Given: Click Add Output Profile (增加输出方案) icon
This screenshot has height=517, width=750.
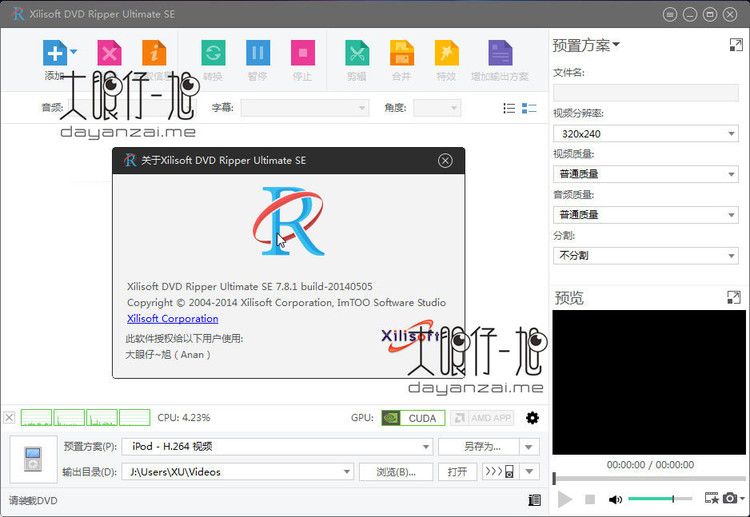Looking at the screenshot, I should point(500,53).
